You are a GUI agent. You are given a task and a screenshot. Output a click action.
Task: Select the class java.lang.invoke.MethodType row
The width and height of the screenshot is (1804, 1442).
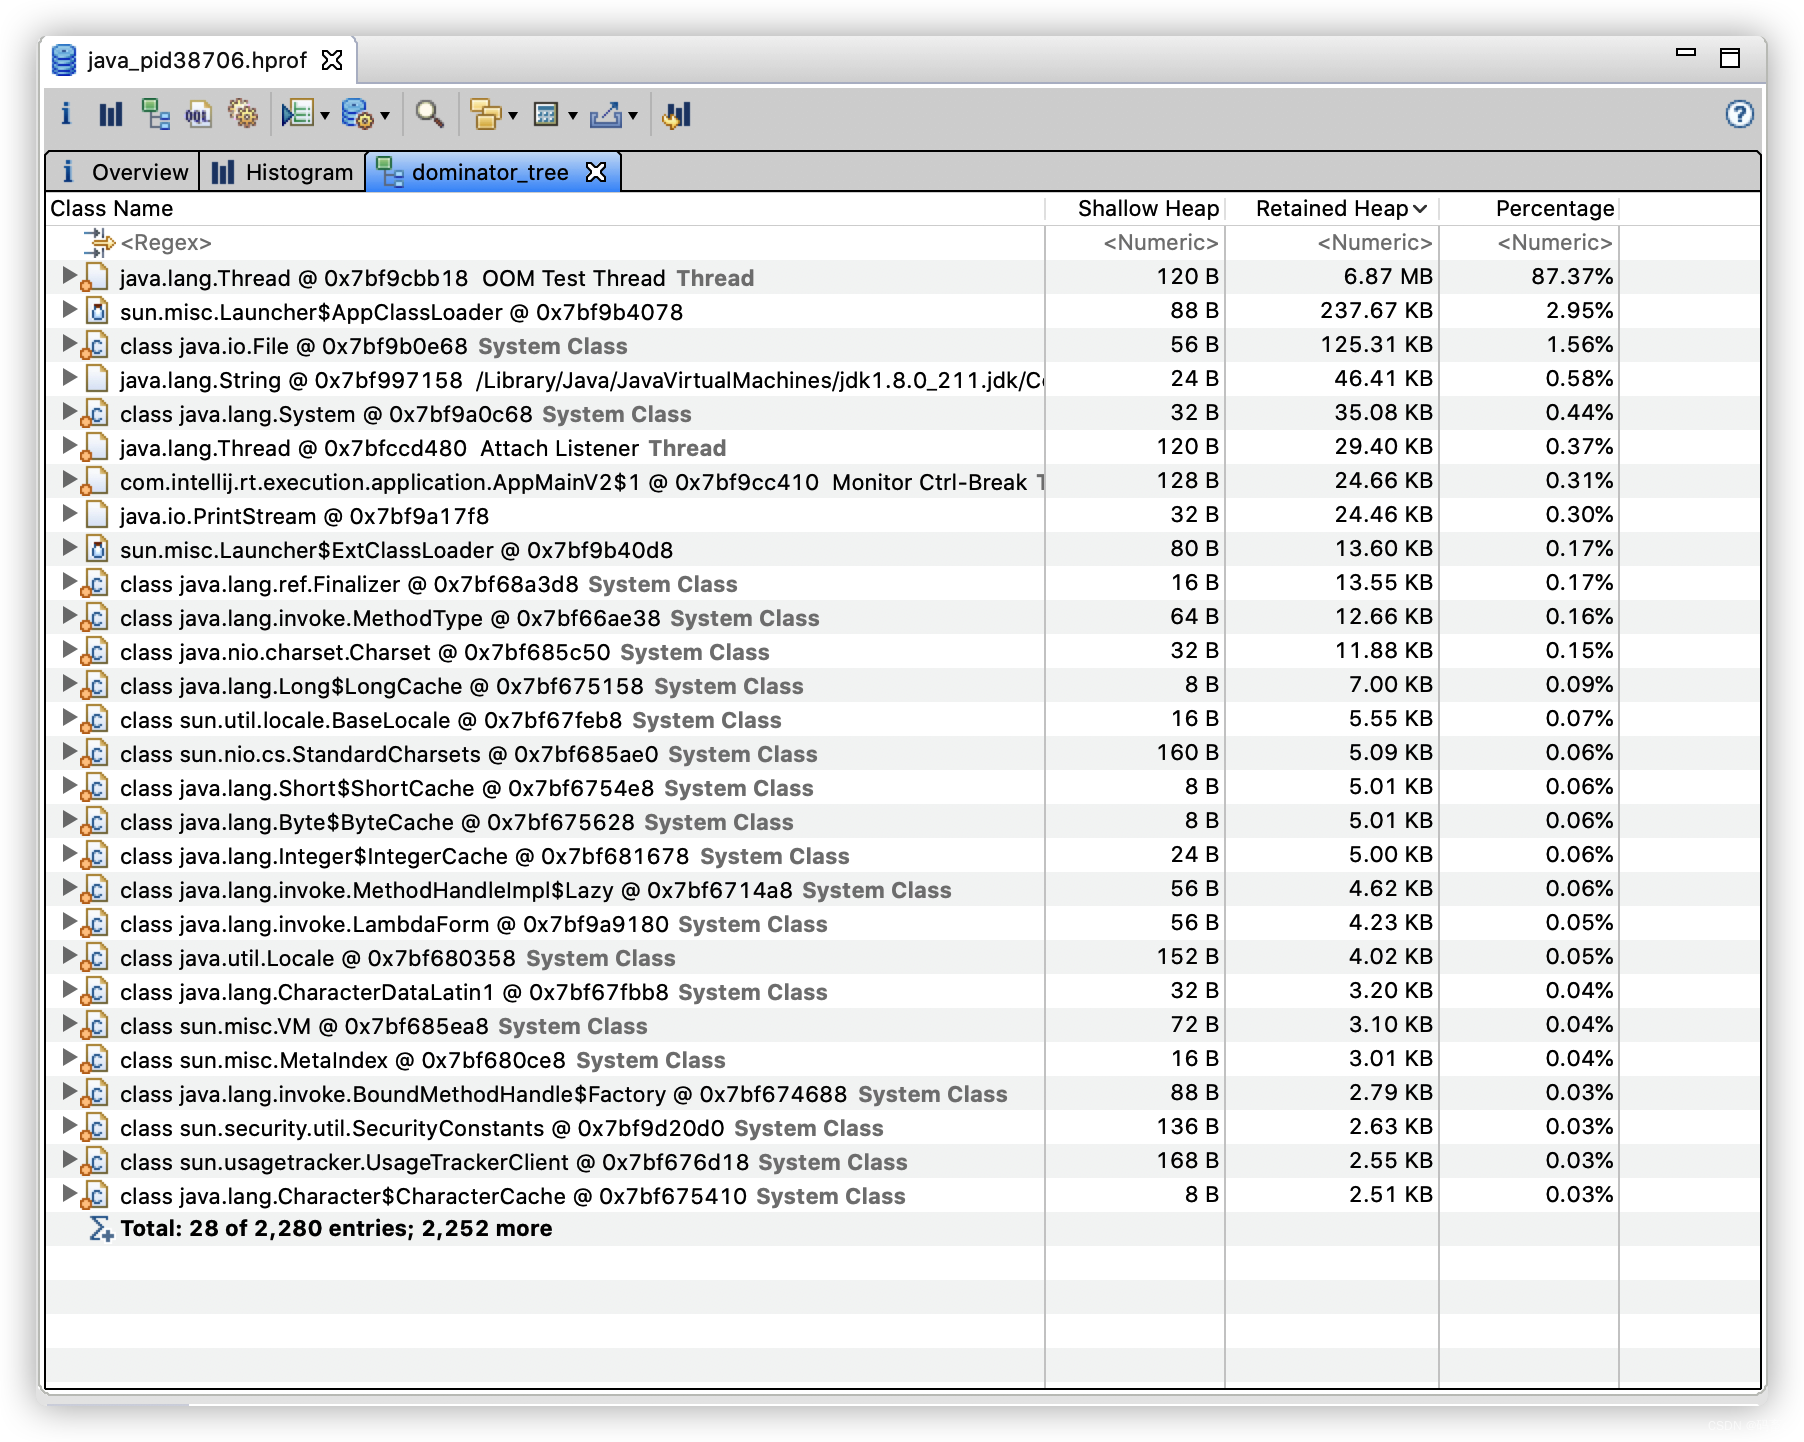tap(903, 617)
